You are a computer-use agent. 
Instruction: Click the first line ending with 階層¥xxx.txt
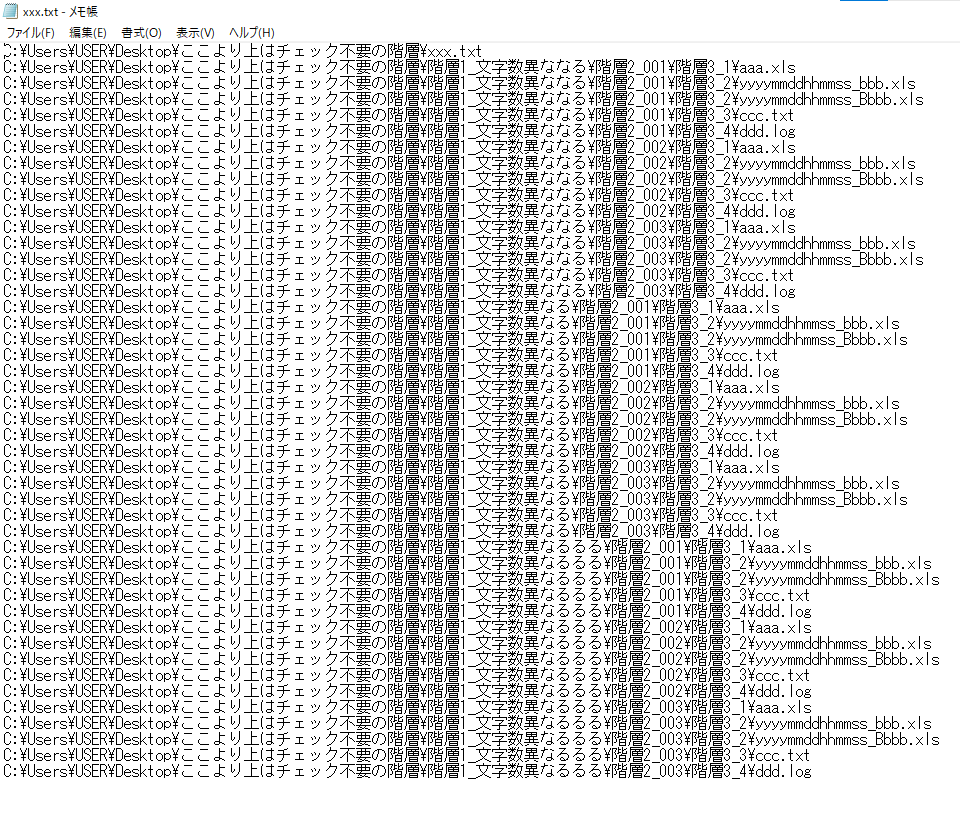pos(242,51)
